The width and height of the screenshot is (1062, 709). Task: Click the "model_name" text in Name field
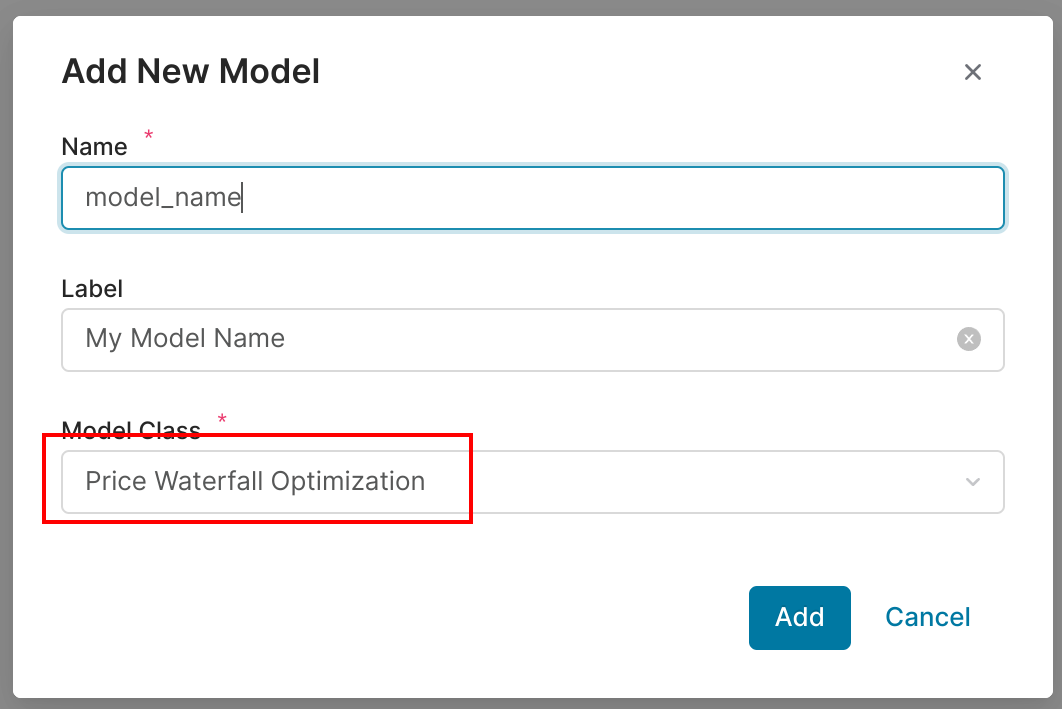coord(162,197)
